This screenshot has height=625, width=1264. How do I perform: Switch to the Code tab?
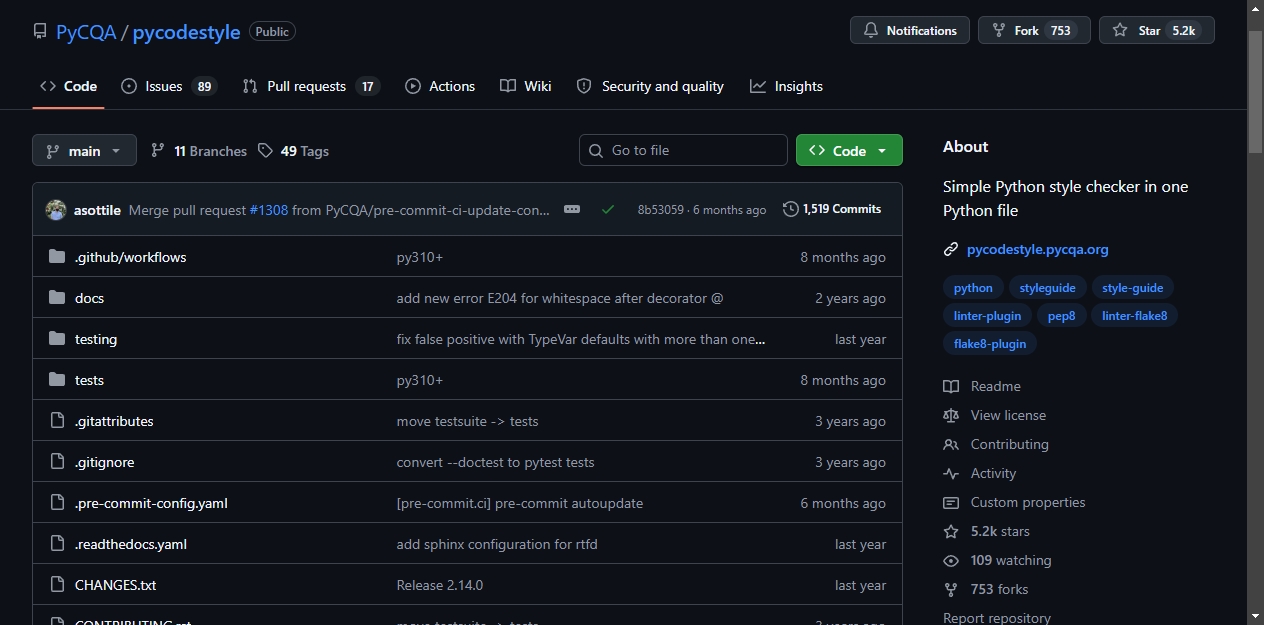[x=68, y=86]
